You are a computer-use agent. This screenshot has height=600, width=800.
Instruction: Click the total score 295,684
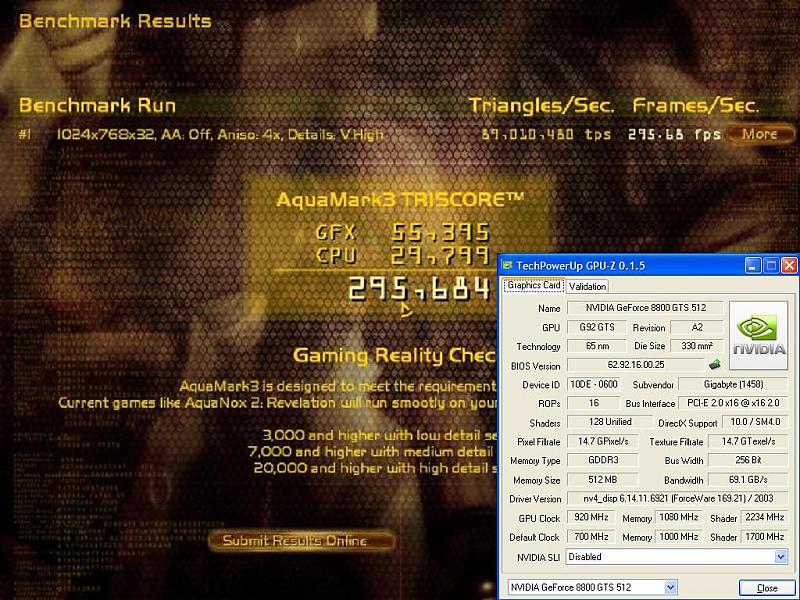tap(419, 288)
